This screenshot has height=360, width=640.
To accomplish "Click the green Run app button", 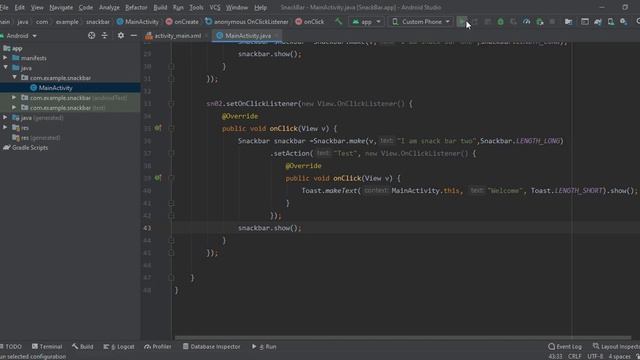I will point(462,22).
